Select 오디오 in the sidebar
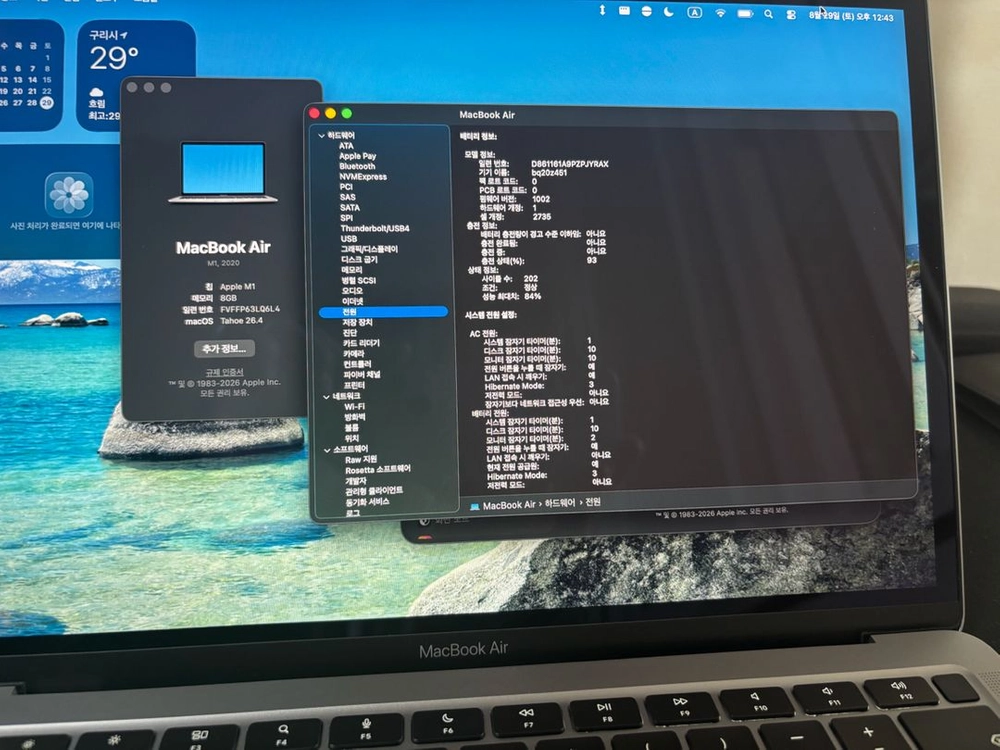Screen dimensions: 1000x750 tap(352, 290)
